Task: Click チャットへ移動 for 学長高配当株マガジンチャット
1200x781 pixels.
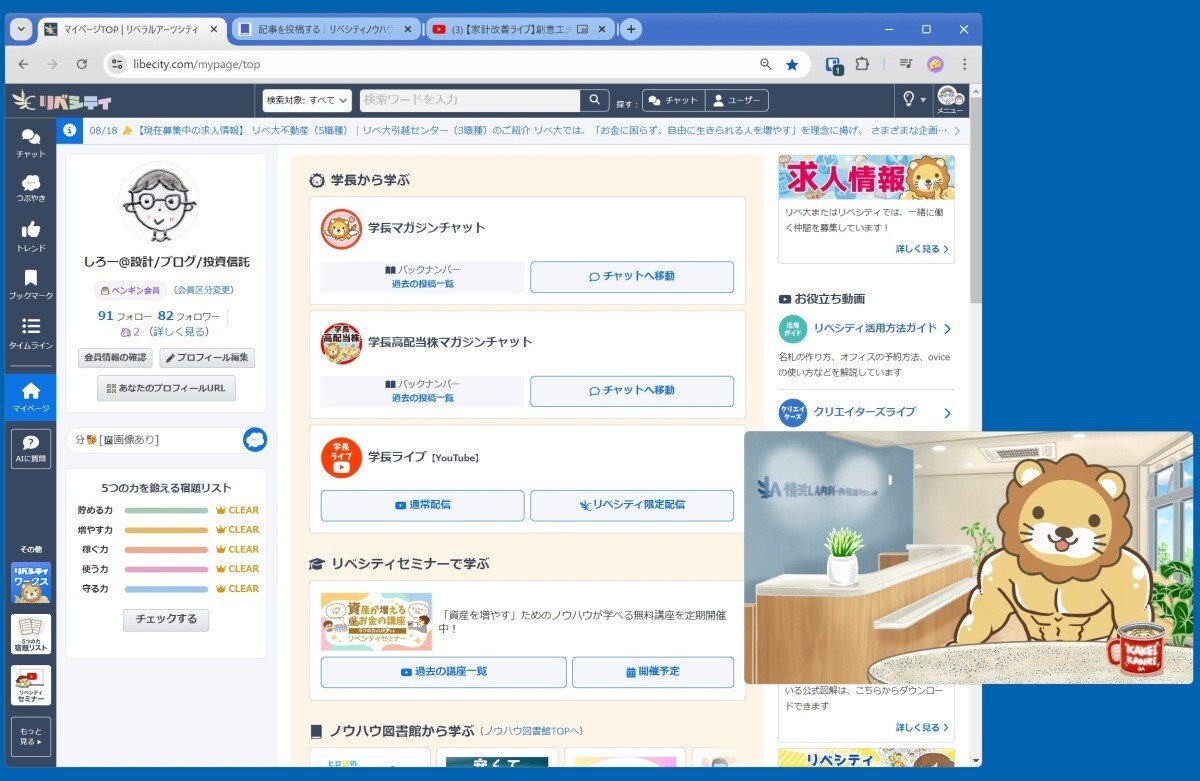Action: point(632,391)
